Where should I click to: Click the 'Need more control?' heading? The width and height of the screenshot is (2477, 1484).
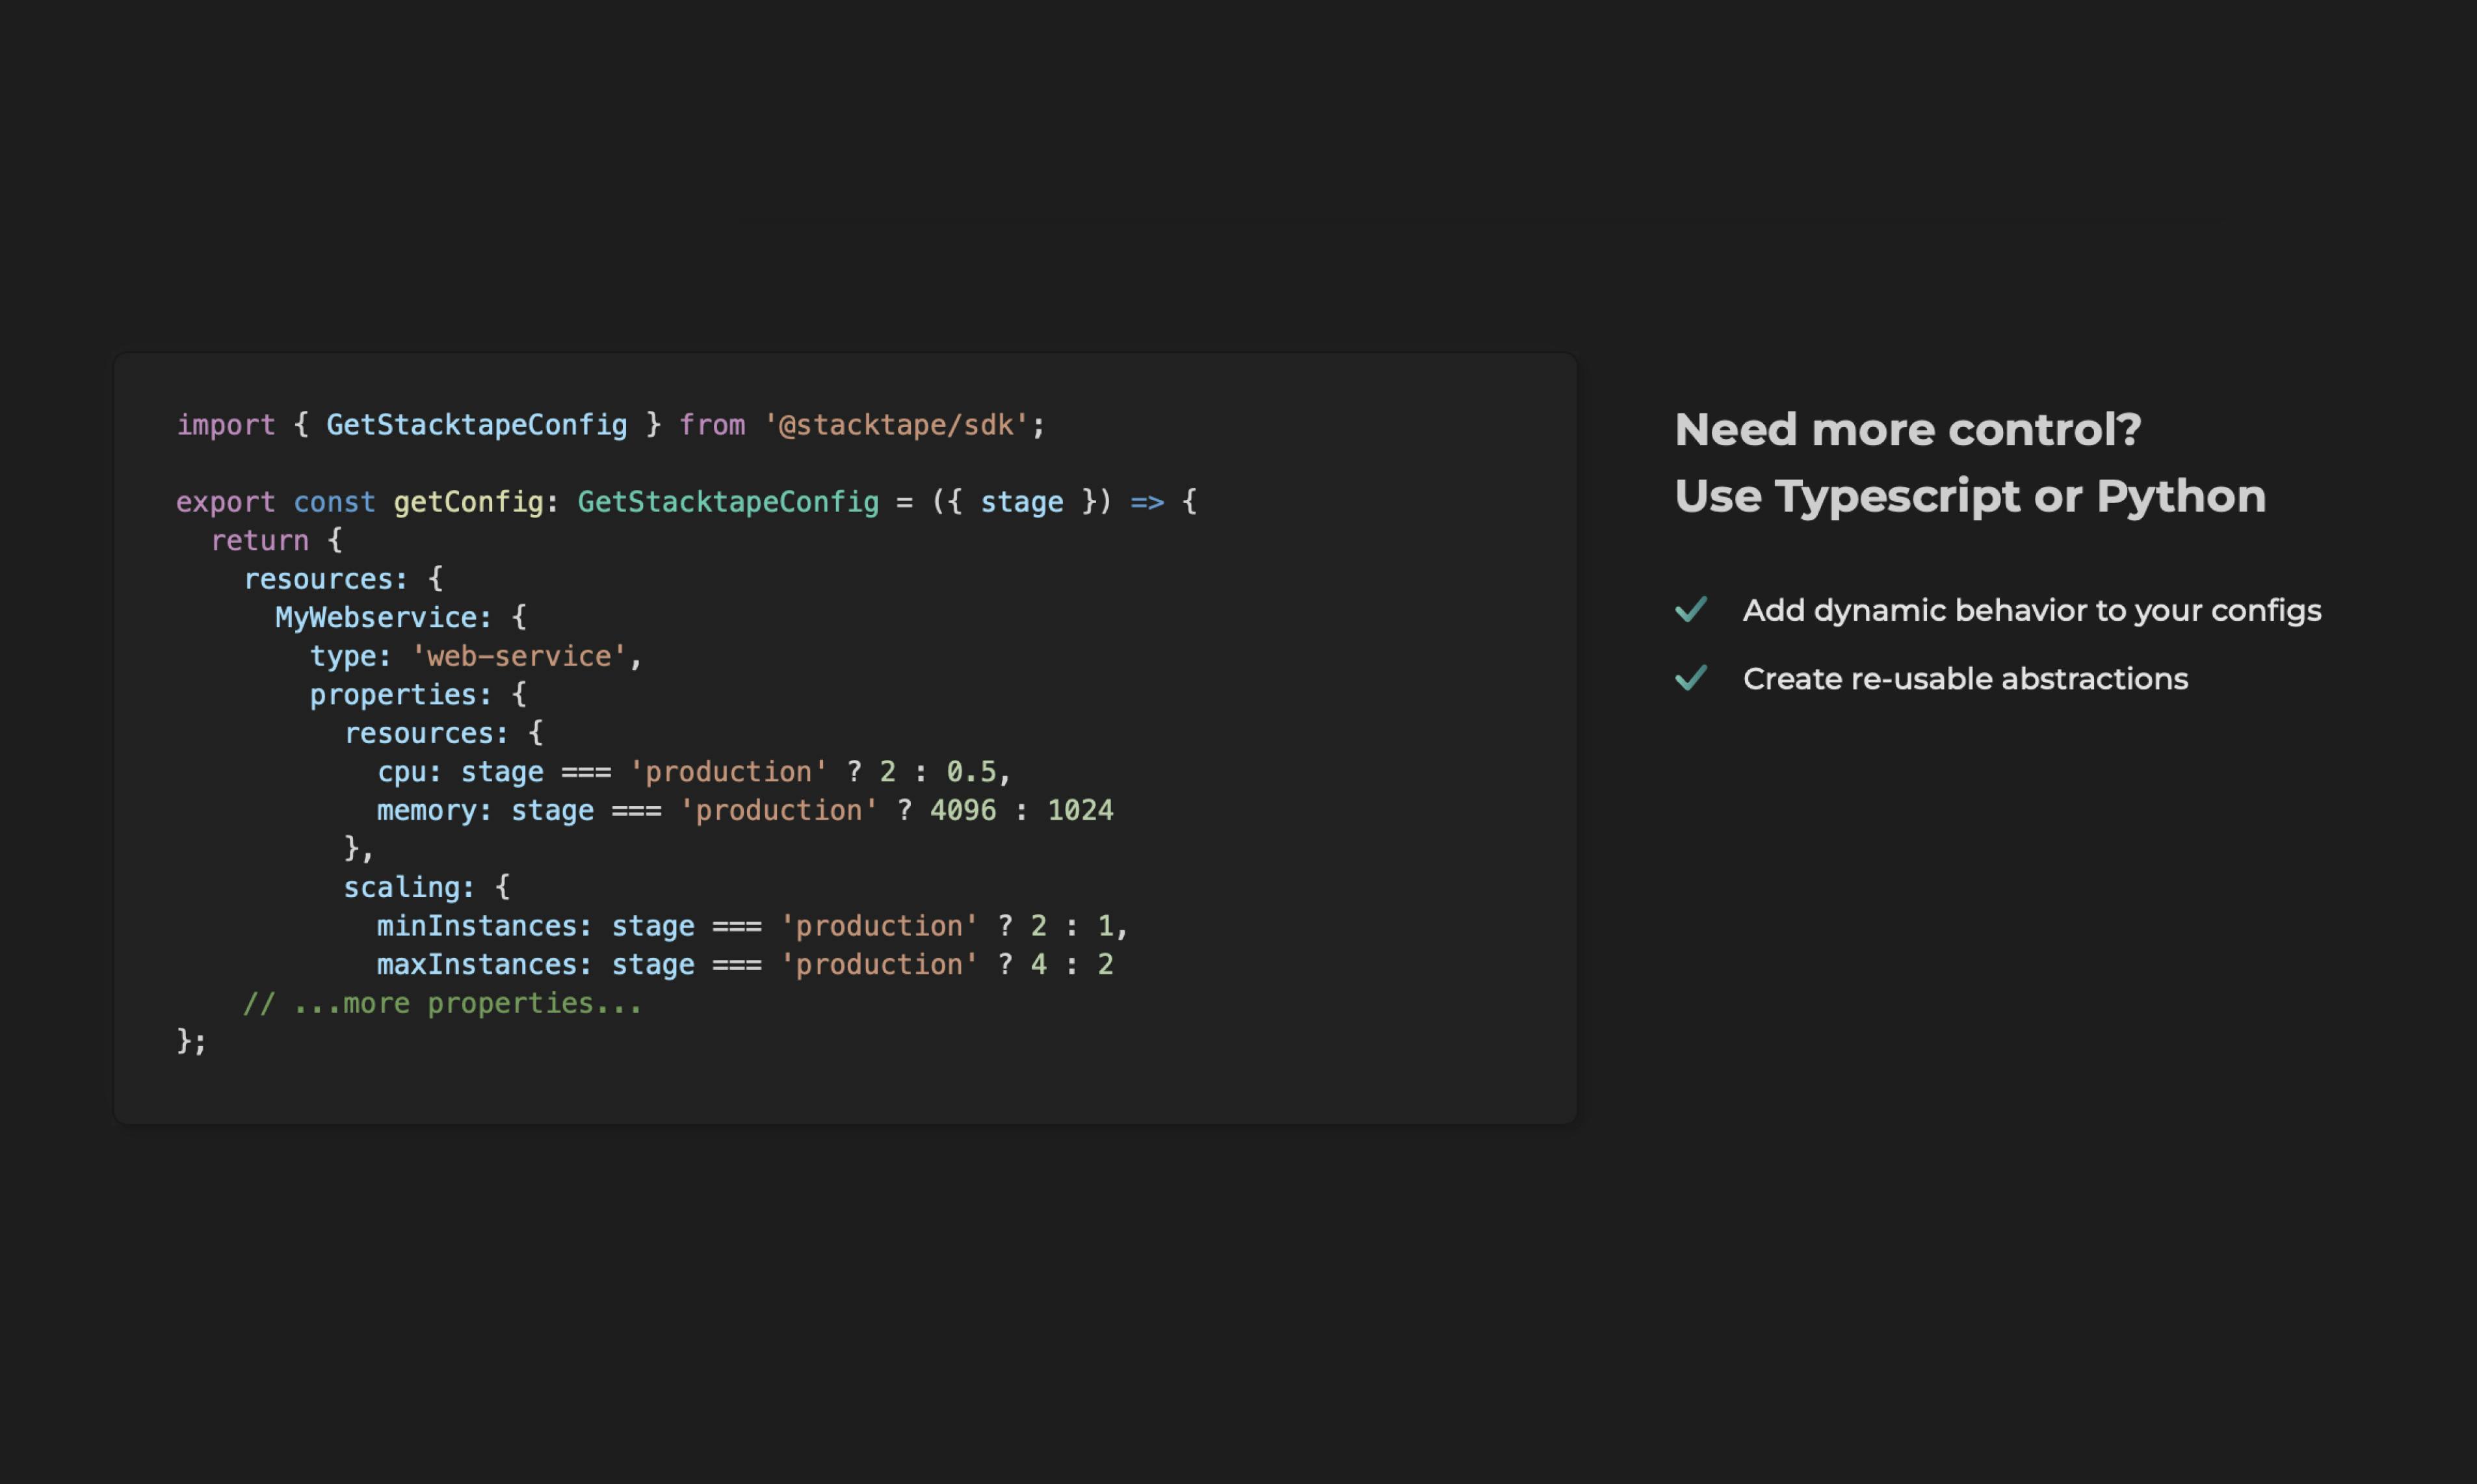(1908, 430)
